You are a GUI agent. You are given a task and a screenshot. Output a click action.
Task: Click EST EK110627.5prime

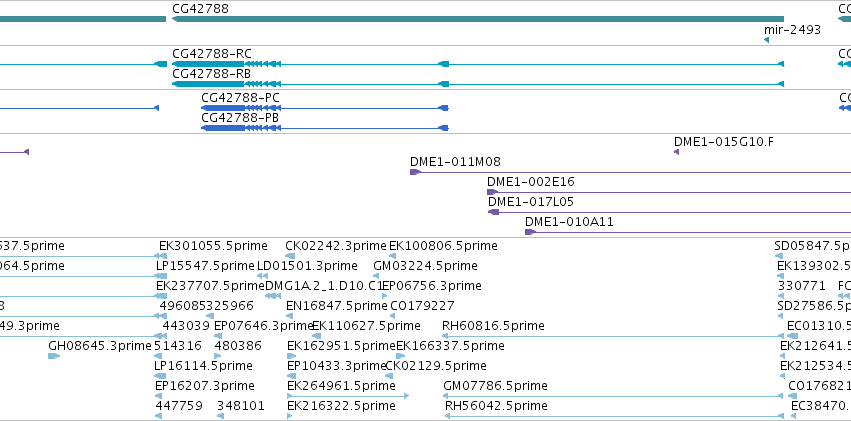(x=366, y=326)
